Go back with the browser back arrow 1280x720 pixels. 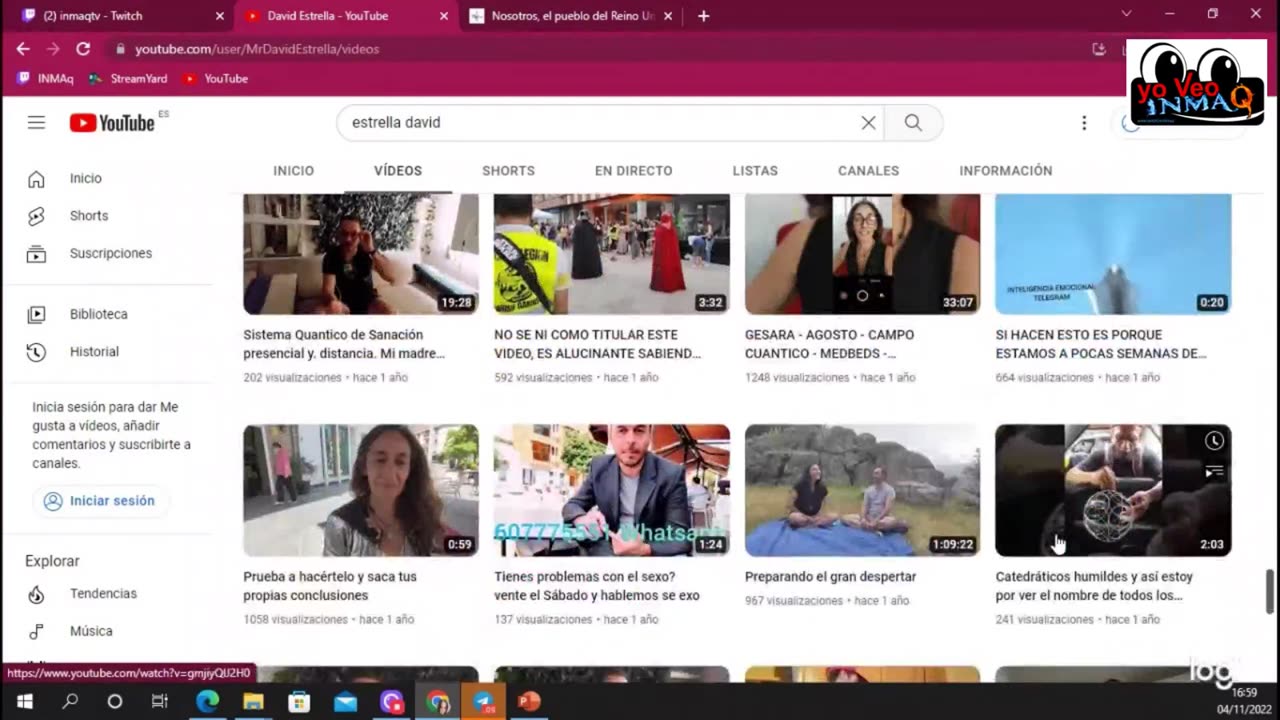pos(23,48)
